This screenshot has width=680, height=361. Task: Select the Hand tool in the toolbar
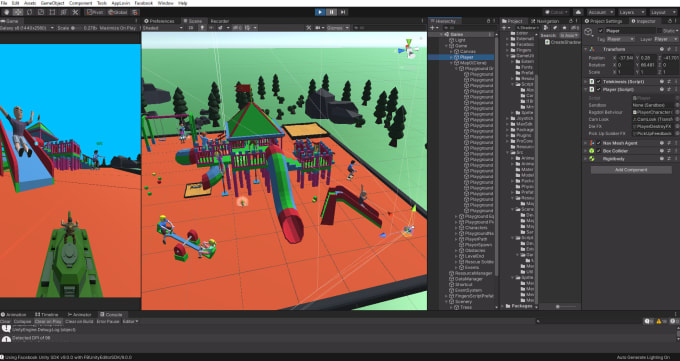(x=7, y=12)
